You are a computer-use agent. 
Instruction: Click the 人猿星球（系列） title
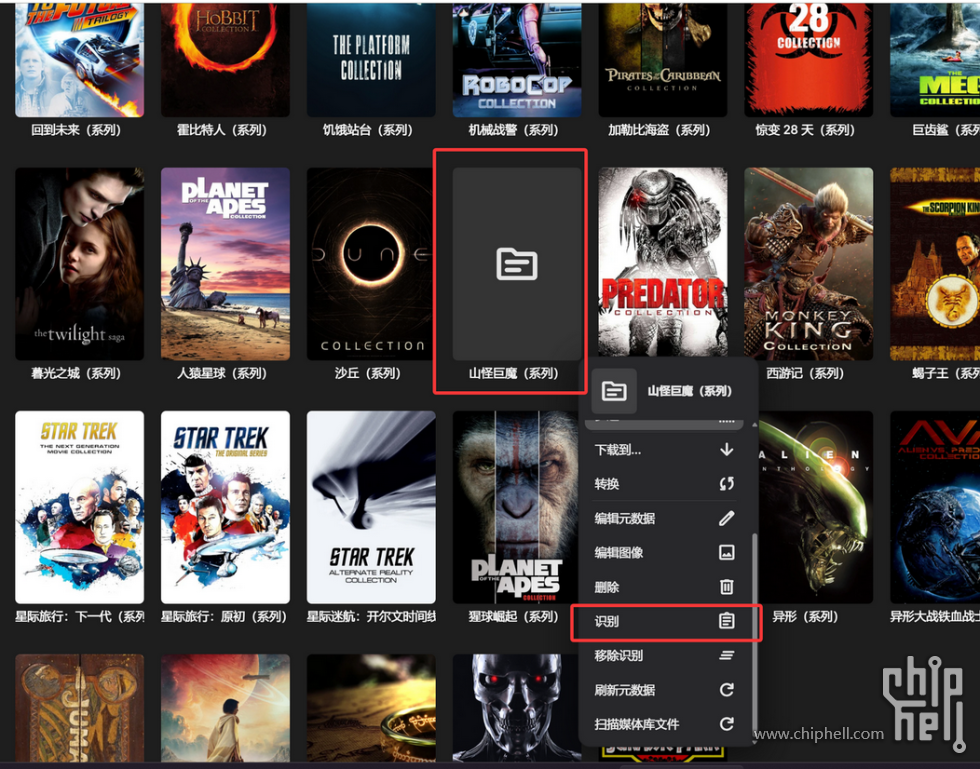coord(222,373)
